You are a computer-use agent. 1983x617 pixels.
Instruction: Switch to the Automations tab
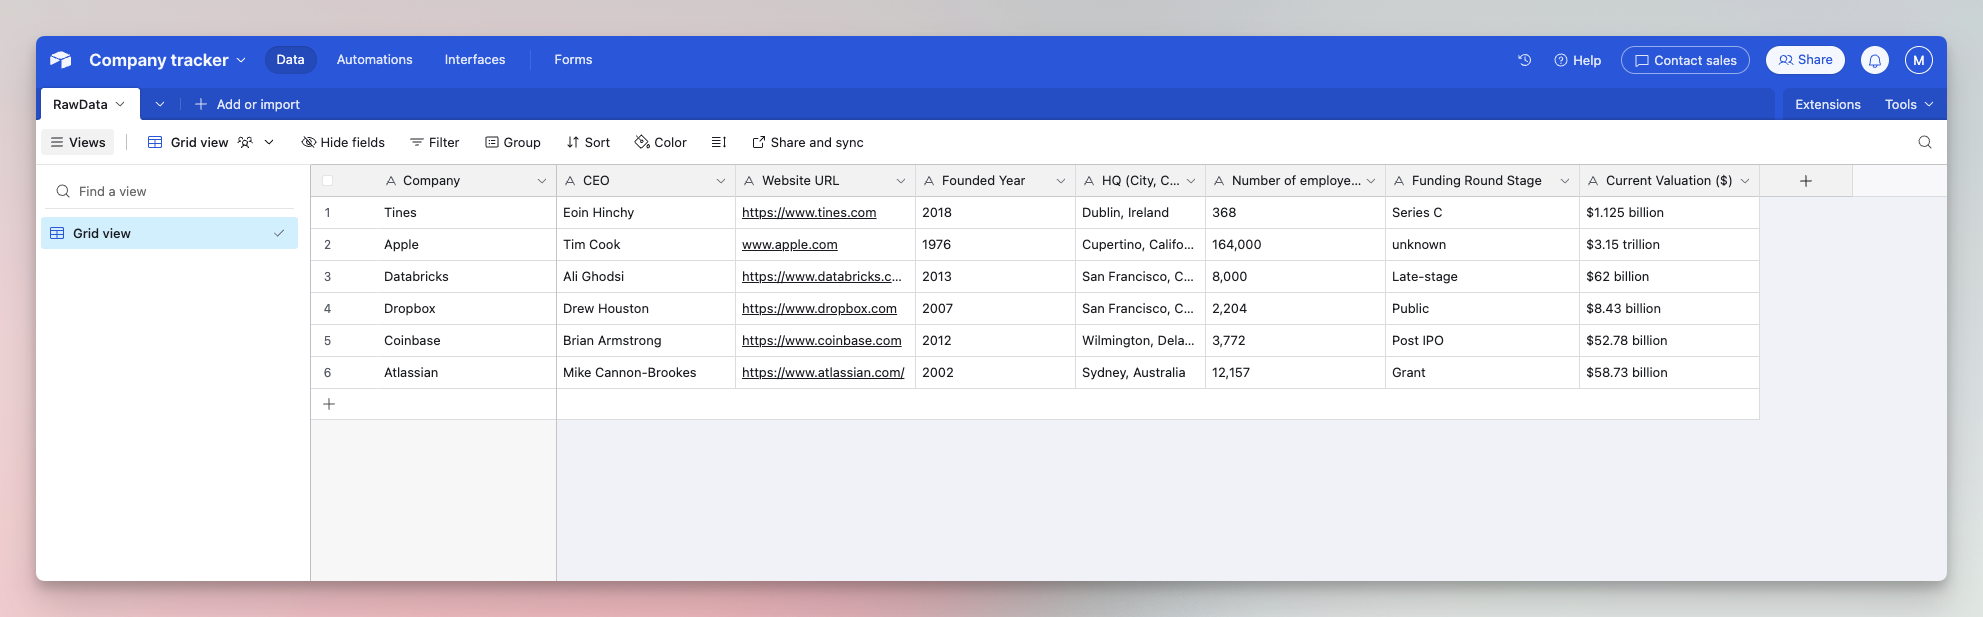[x=374, y=60]
